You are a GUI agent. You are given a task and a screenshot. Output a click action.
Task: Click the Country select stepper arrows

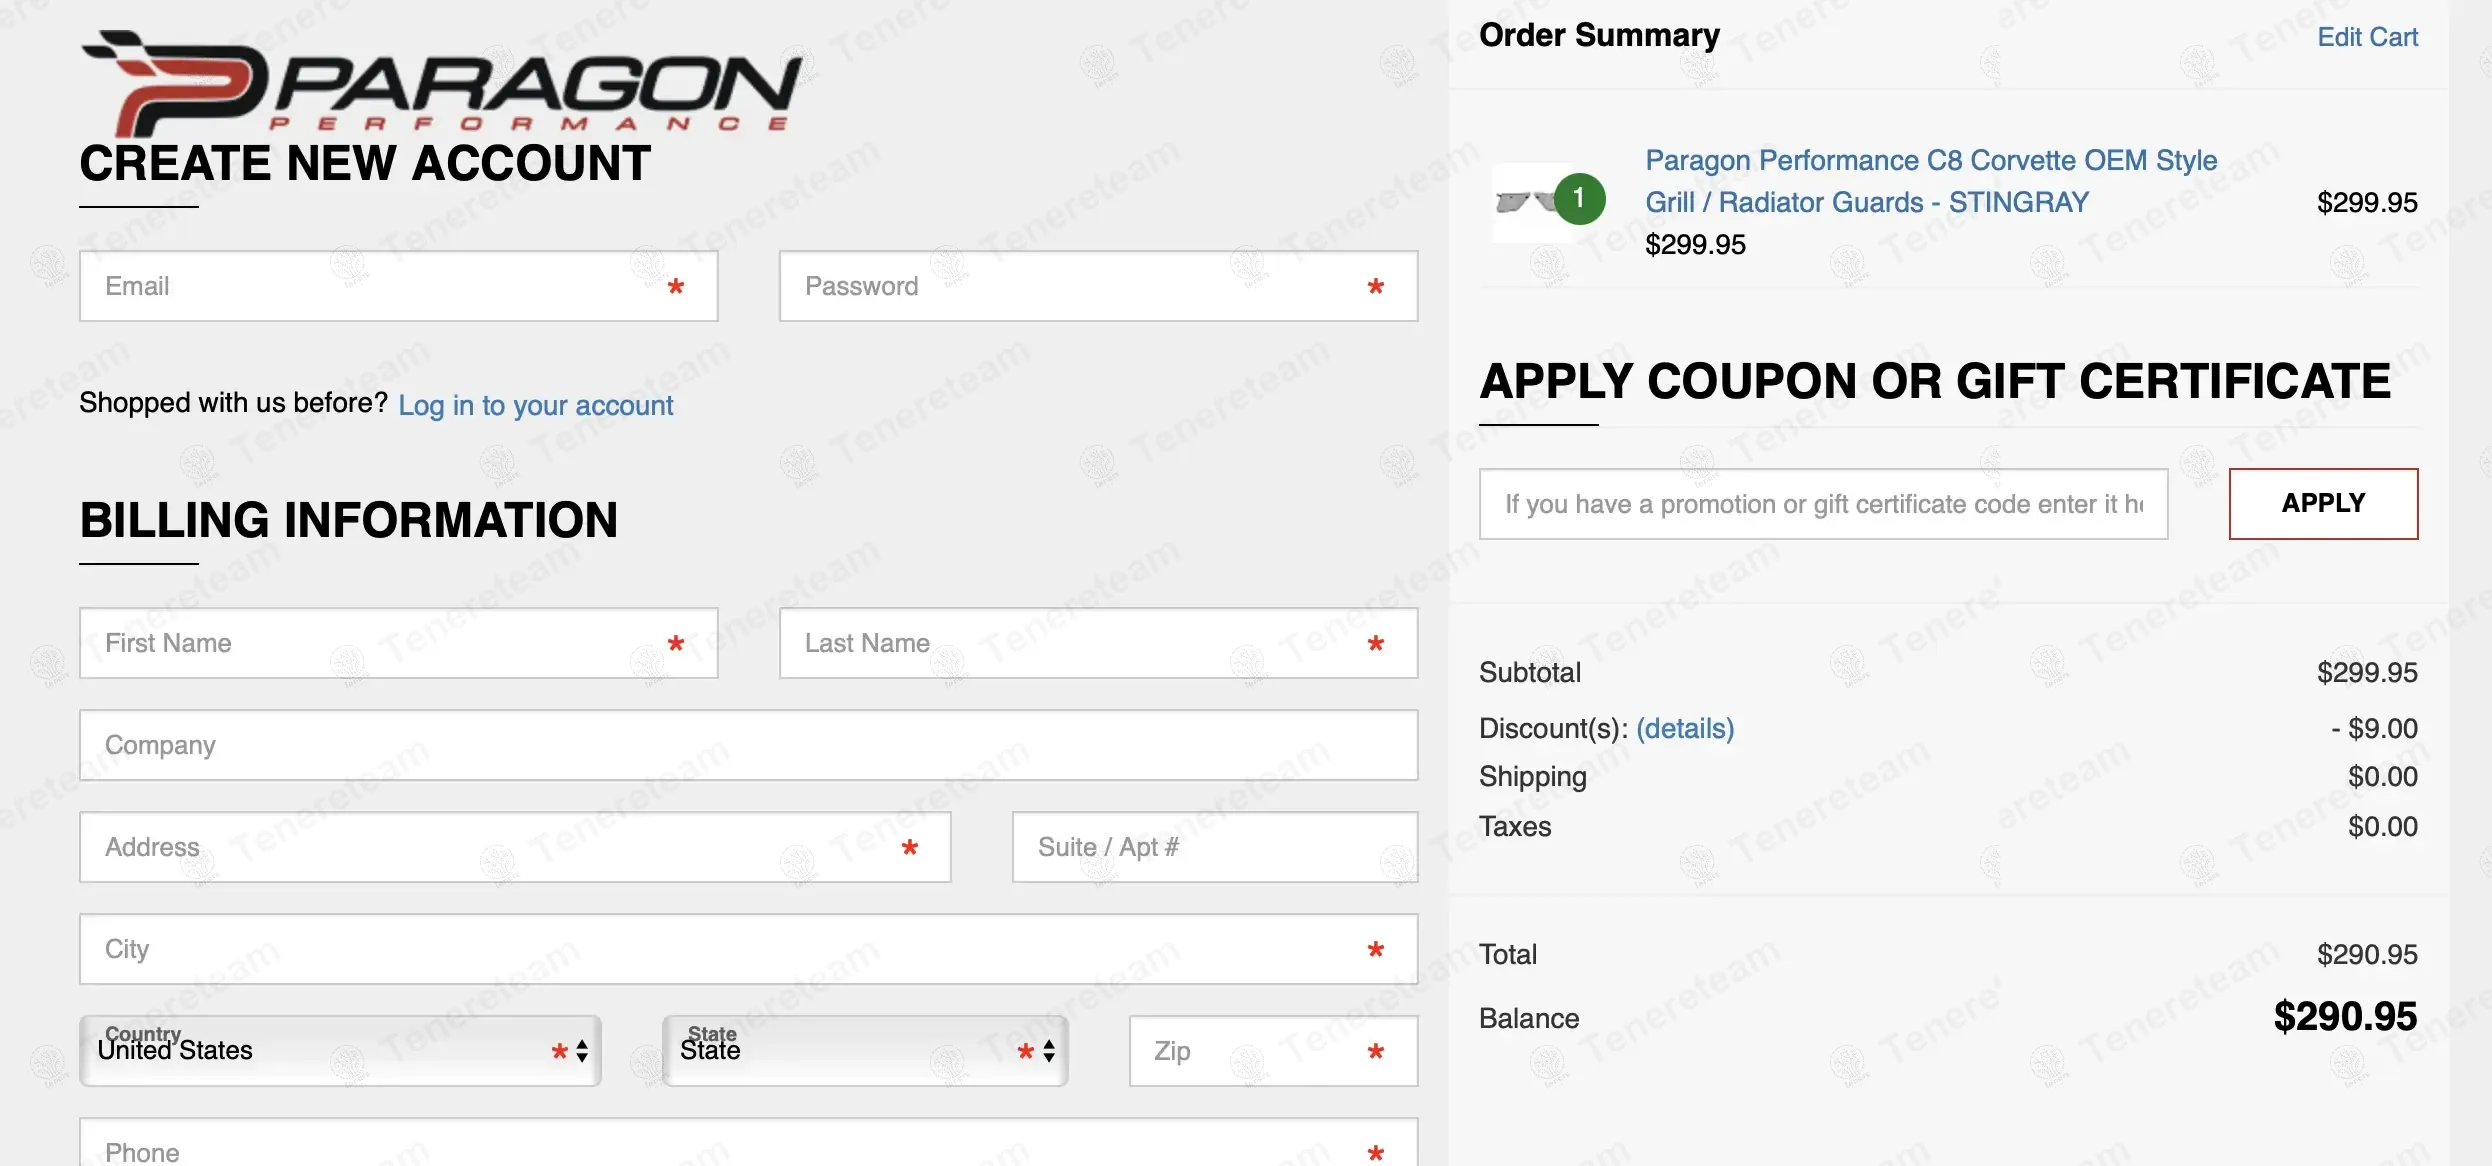click(x=582, y=1051)
